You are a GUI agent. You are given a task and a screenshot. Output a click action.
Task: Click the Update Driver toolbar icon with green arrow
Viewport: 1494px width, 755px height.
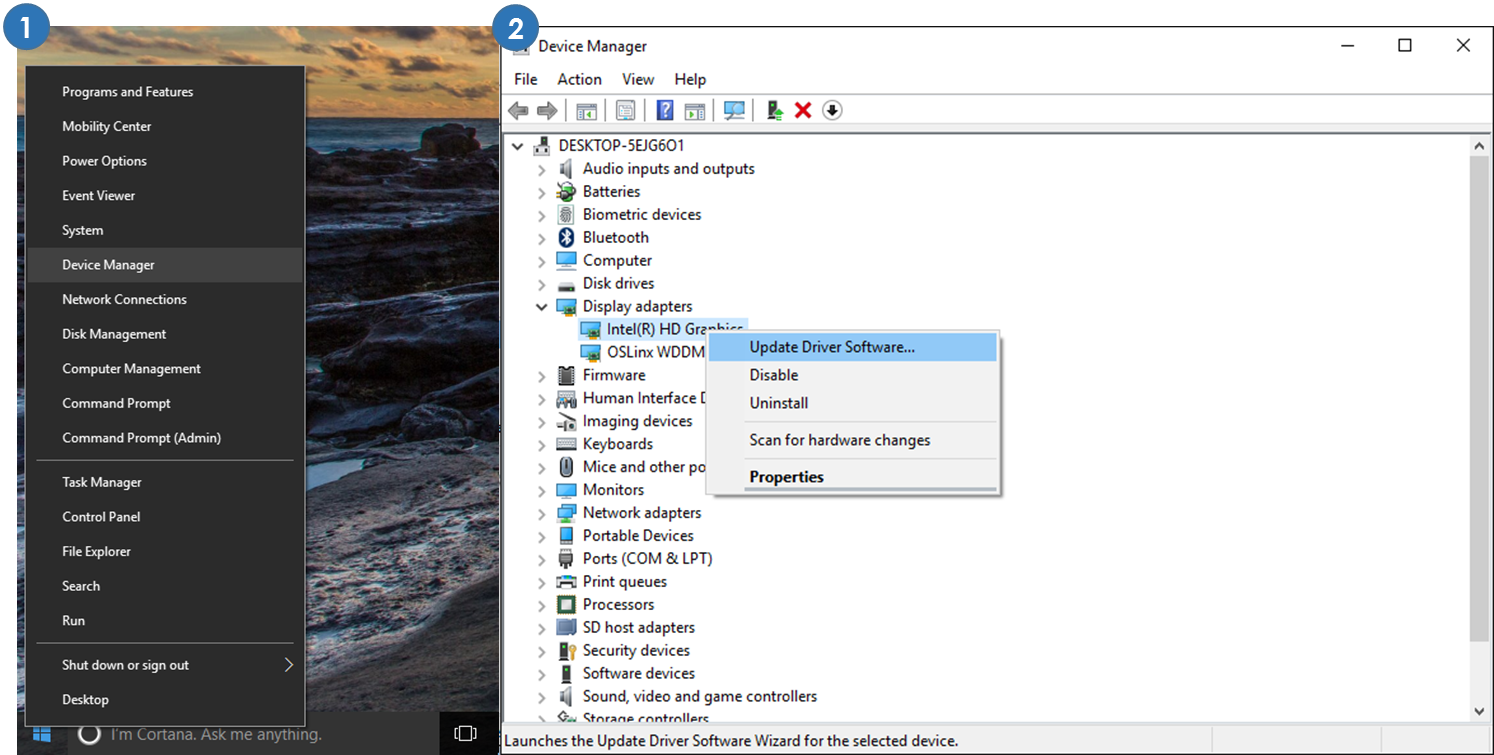pos(774,110)
